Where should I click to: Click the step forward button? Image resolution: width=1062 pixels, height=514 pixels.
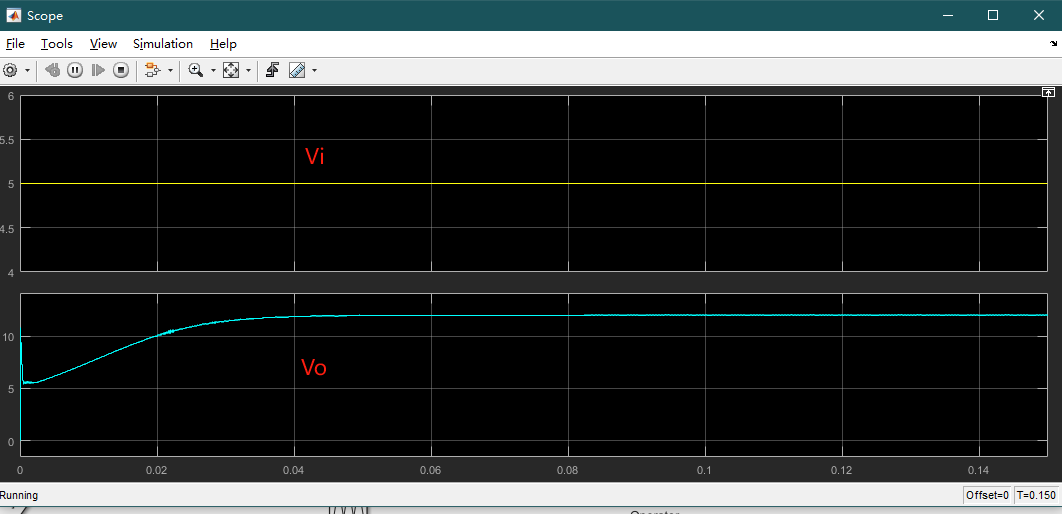[x=98, y=70]
